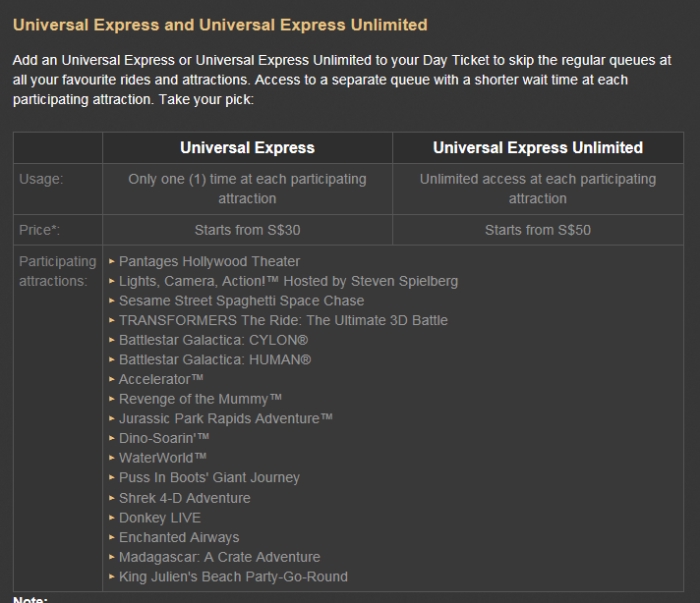Click the 'Starts from S$30' price cell

click(x=247, y=230)
